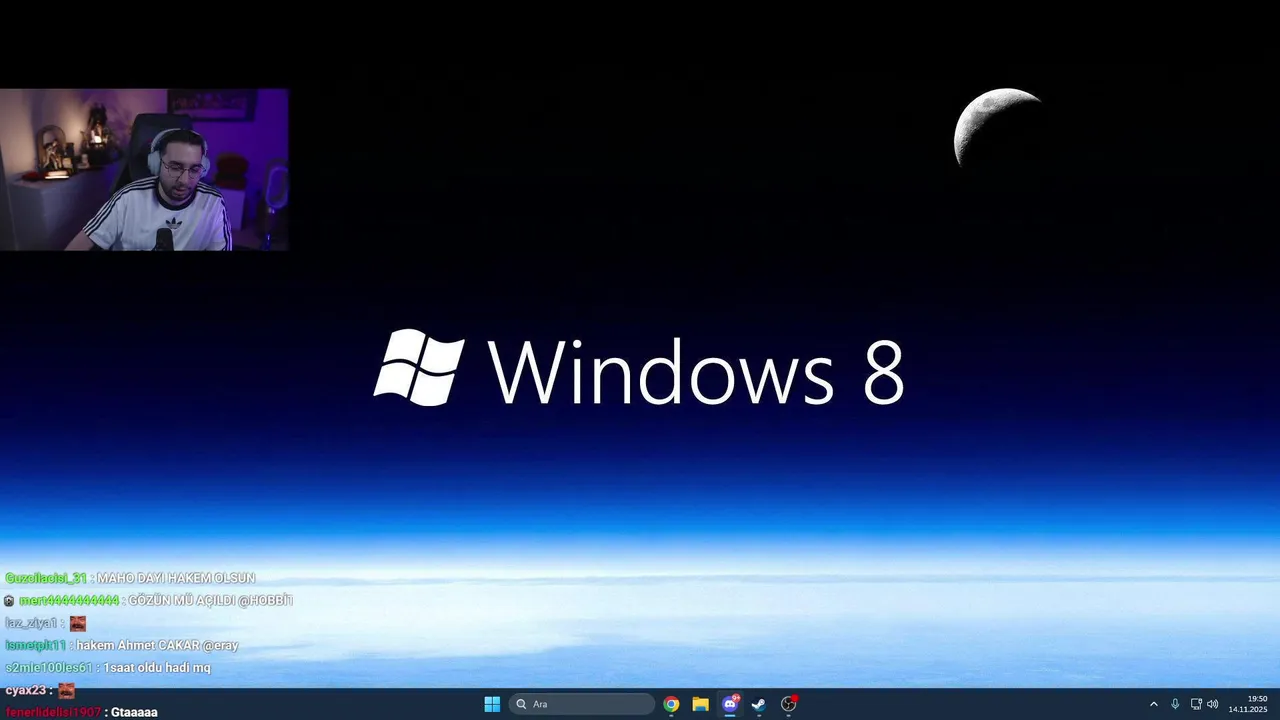The width and height of the screenshot is (1280, 720).
Task: Click chat username cyax23
Action: coord(26,690)
